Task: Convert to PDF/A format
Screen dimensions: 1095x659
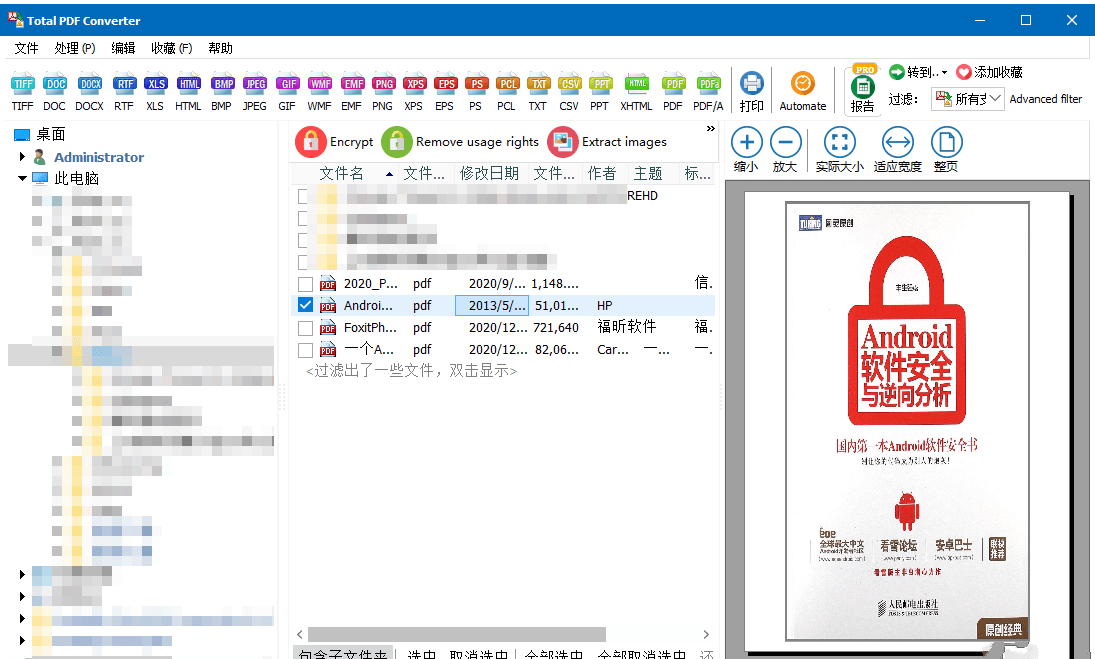Action: [x=708, y=91]
